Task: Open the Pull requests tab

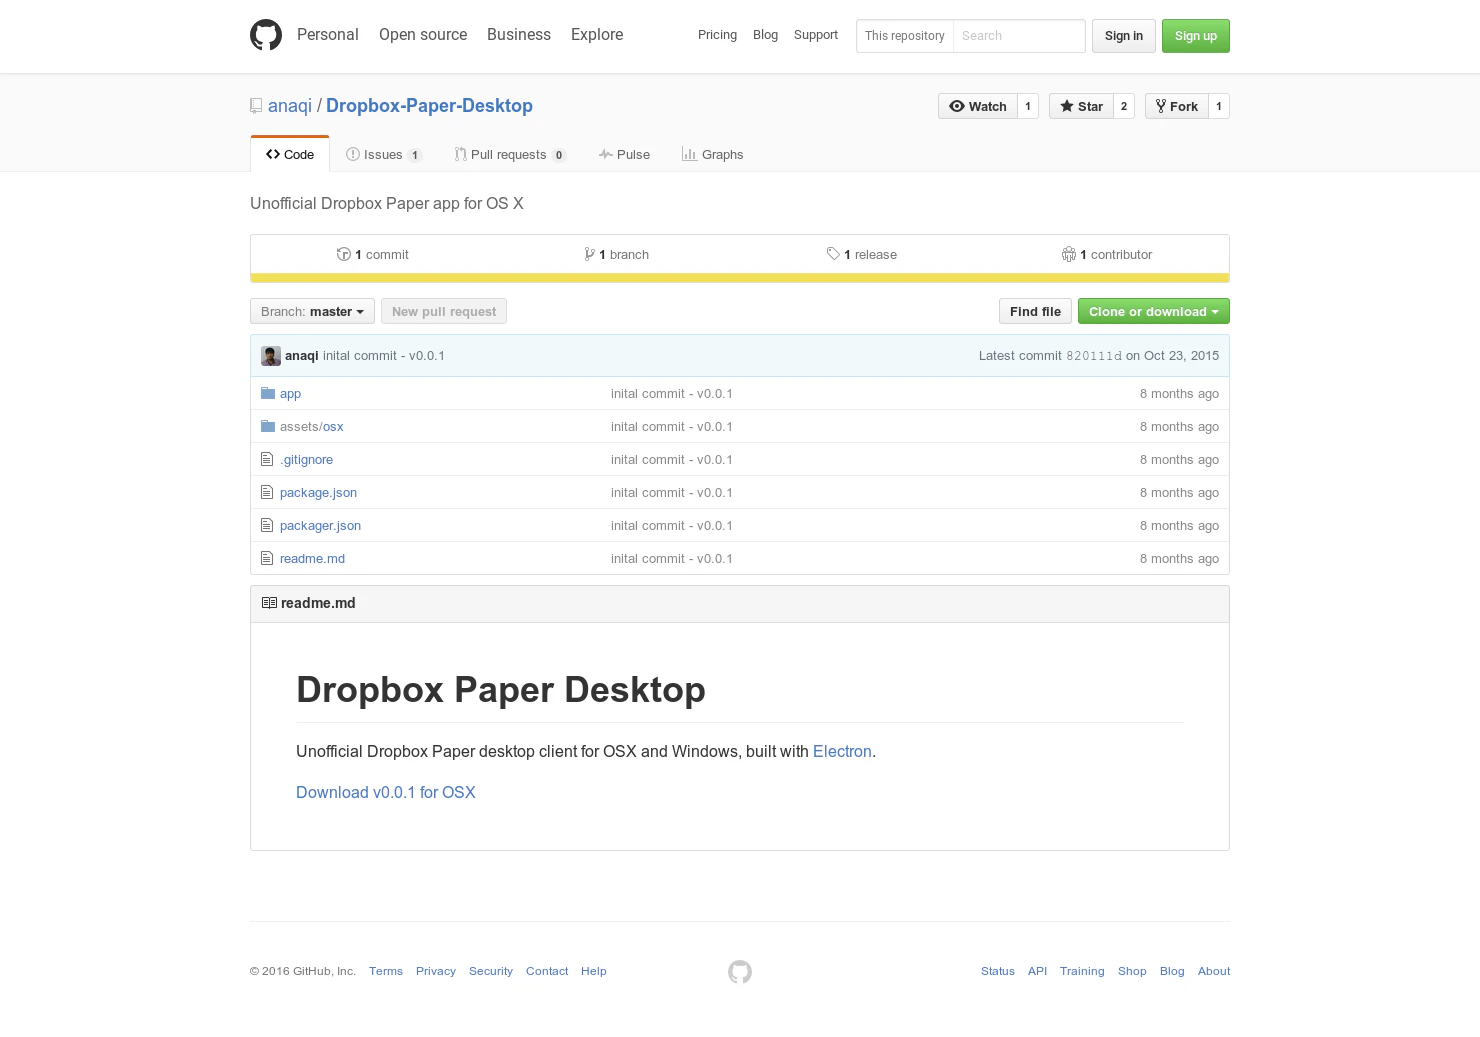Action: point(510,154)
